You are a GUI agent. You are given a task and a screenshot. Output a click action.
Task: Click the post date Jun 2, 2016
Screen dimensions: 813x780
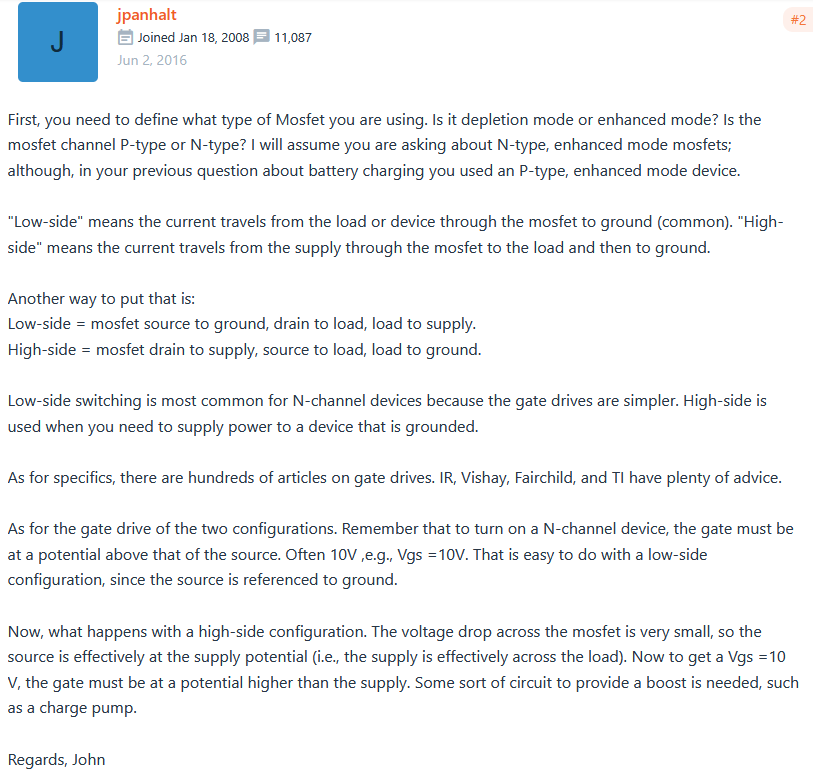[151, 60]
